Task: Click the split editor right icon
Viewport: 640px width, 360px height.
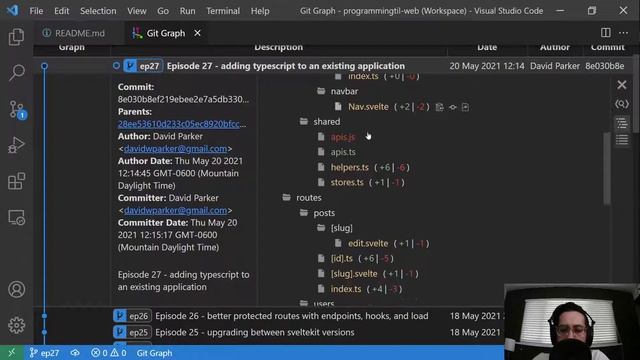Action: (x=606, y=33)
